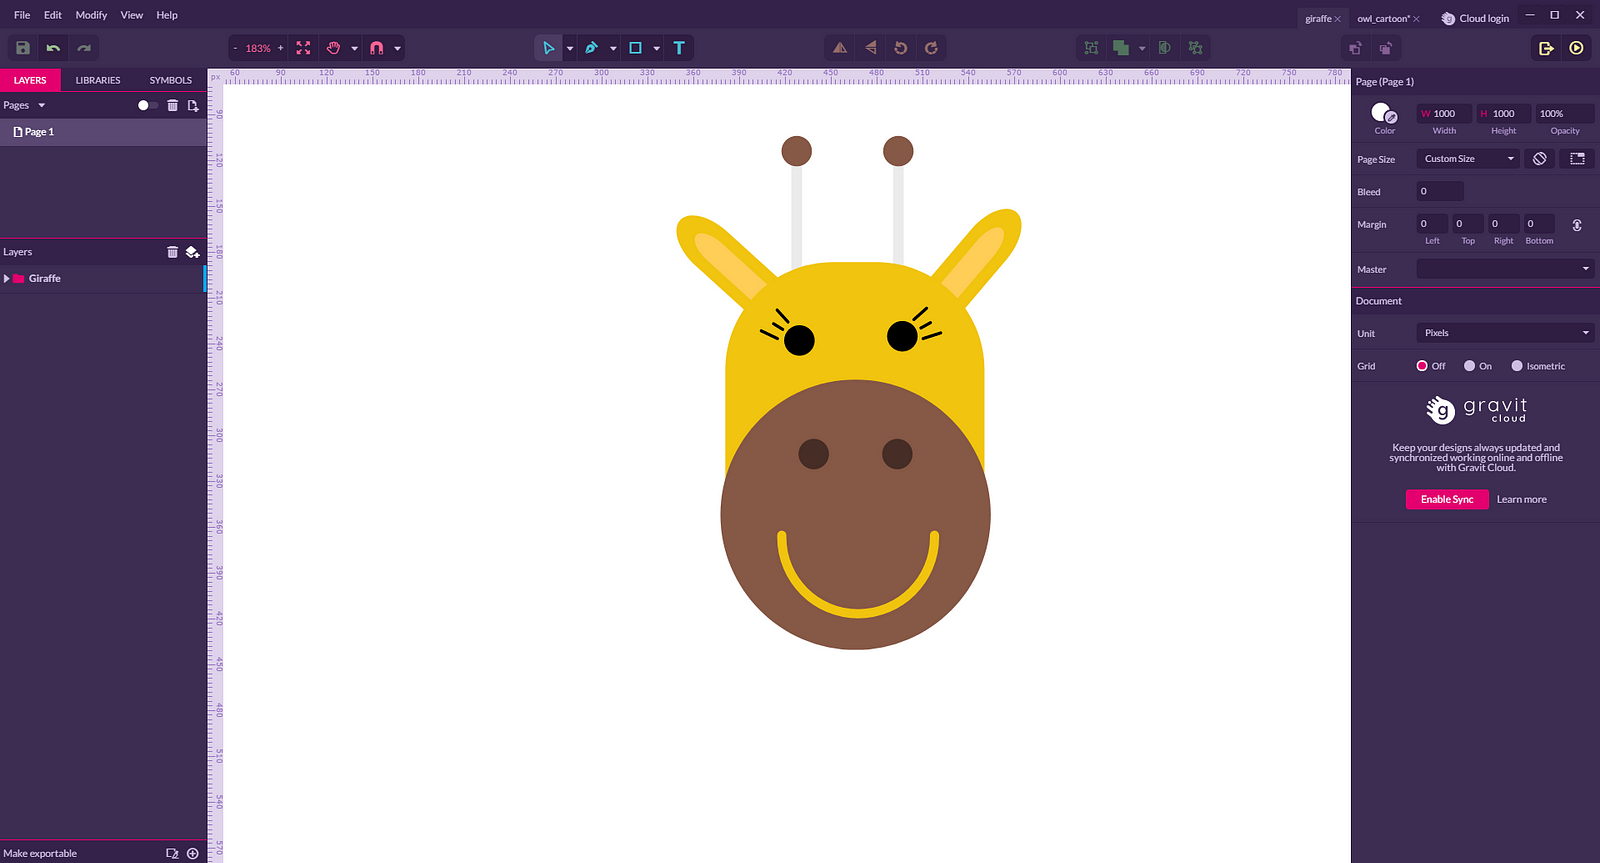Click the Learn more link
Image resolution: width=1600 pixels, height=863 pixels.
tap(1521, 499)
